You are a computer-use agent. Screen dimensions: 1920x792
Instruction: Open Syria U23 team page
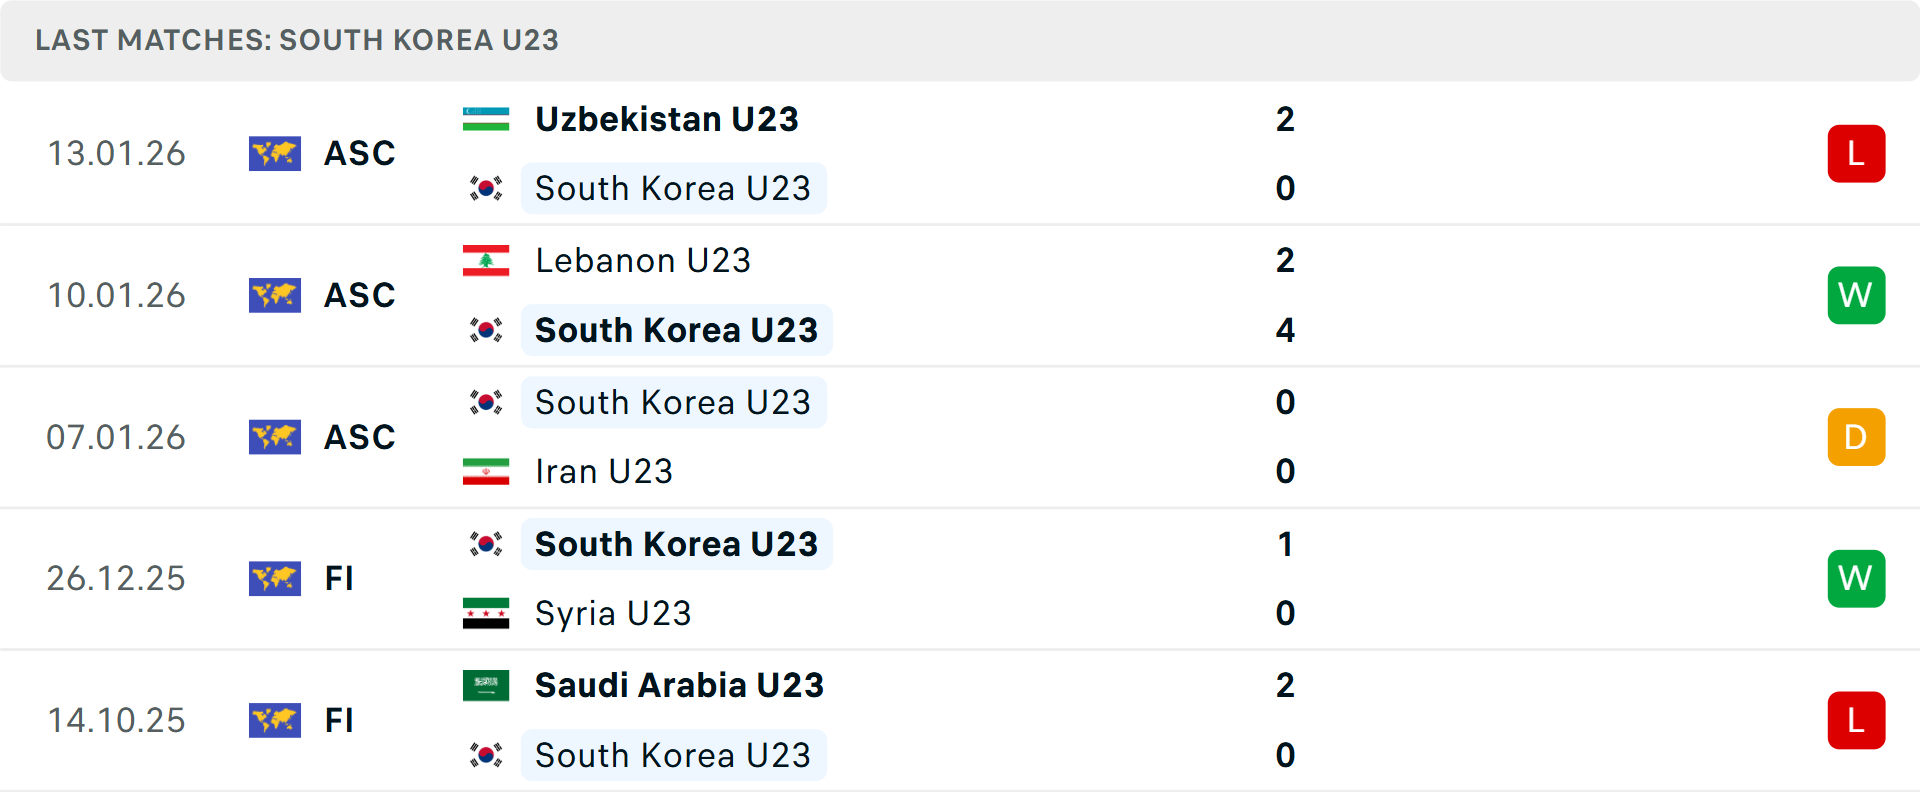pyautogui.click(x=612, y=613)
